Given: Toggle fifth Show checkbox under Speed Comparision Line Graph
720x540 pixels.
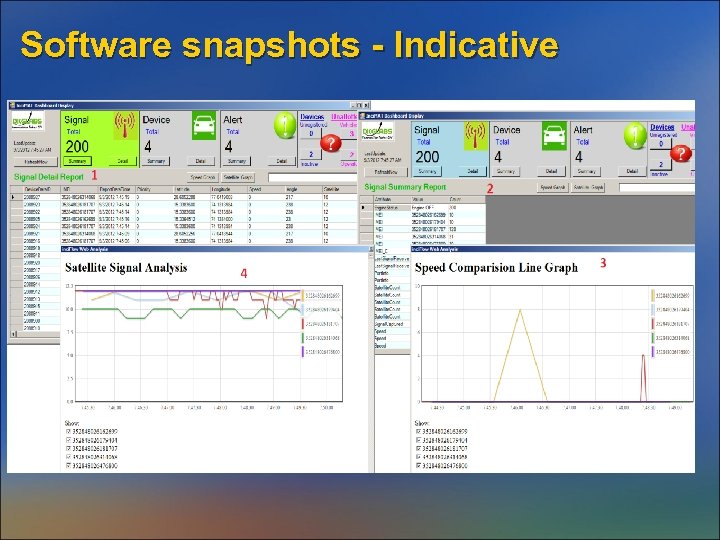Looking at the screenshot, I should (x=418, y=466).
